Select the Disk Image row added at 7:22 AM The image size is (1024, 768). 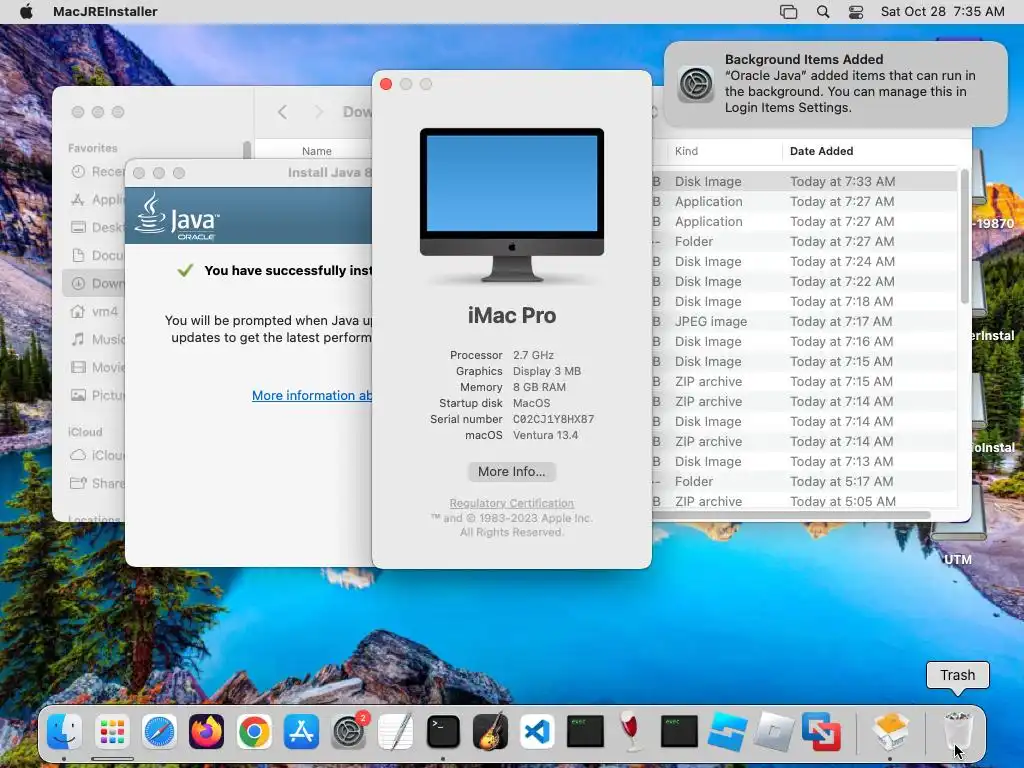point(805,281)
